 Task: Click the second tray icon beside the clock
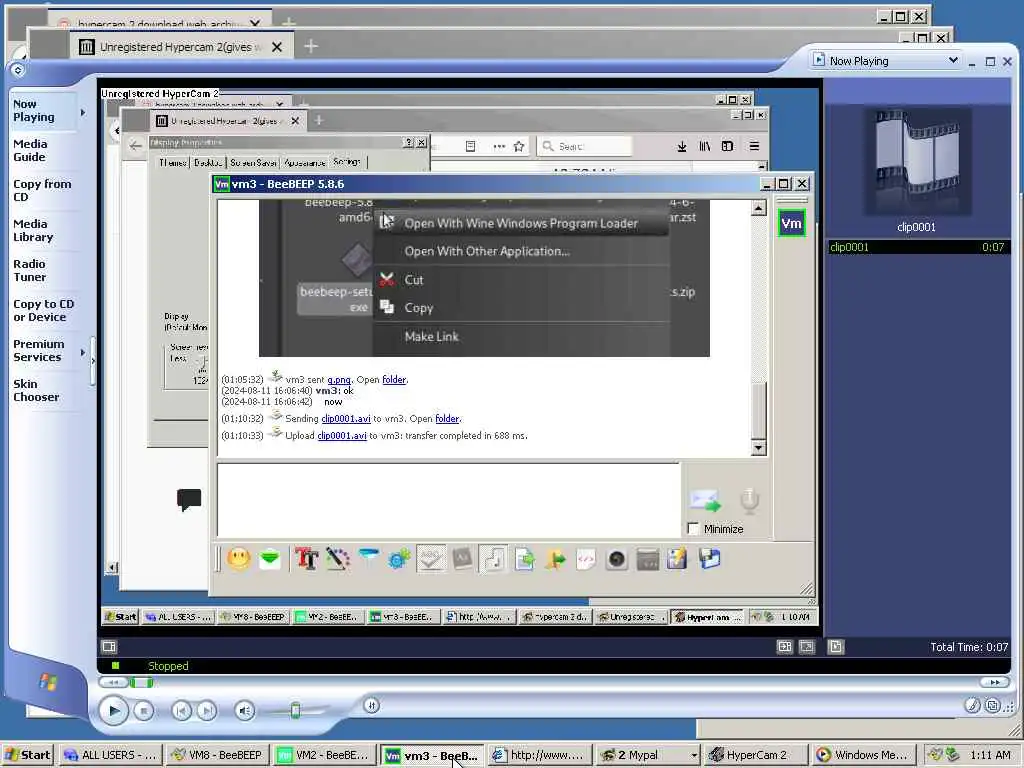point(952,755)
